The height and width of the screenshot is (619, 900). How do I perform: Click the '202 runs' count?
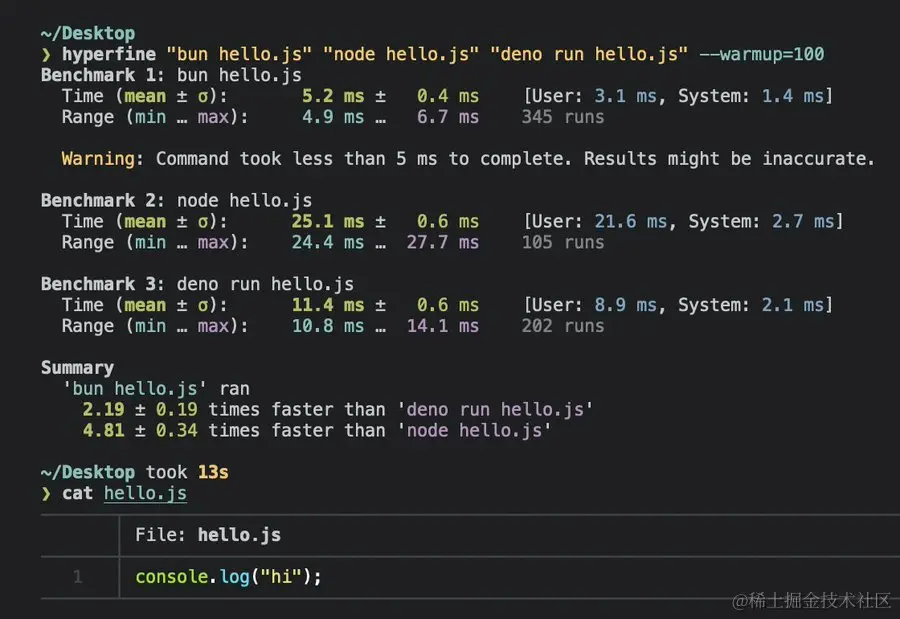(x=562, y=326)
